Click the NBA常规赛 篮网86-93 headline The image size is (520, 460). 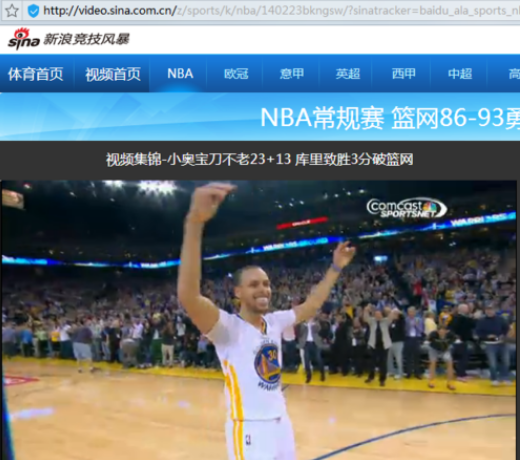point(390,118)
